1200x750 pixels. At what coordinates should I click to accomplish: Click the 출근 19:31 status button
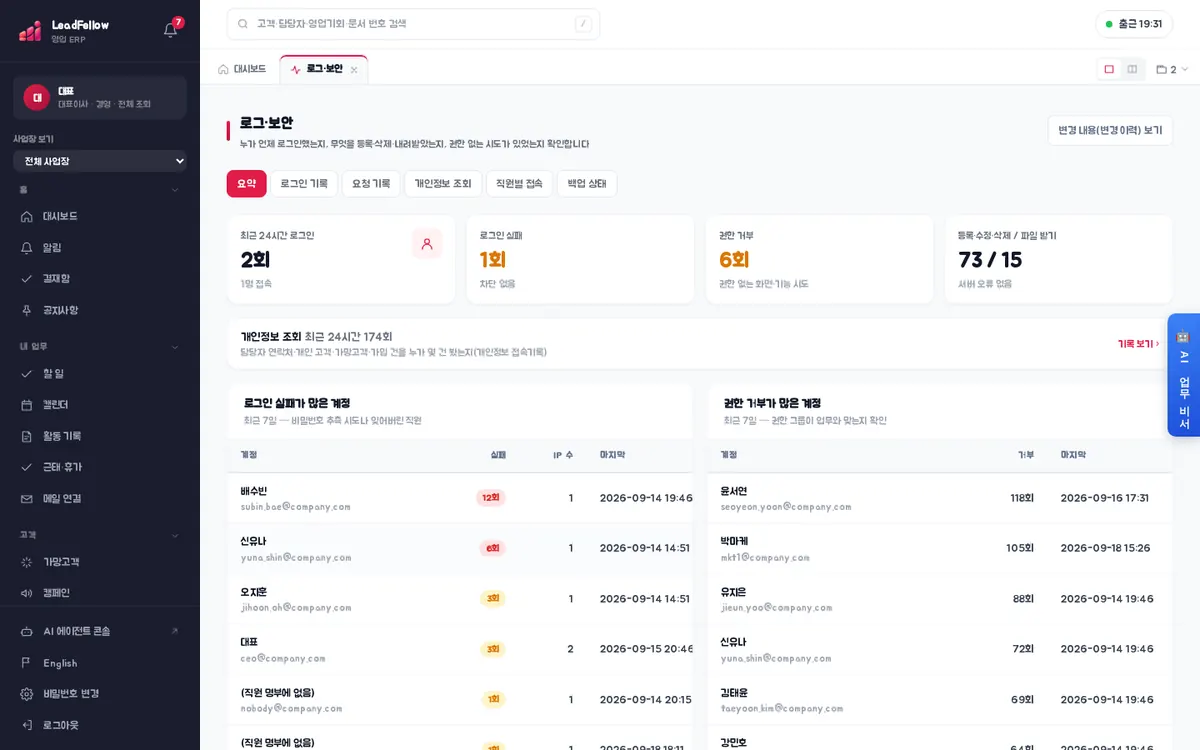tap(1134, 24)
